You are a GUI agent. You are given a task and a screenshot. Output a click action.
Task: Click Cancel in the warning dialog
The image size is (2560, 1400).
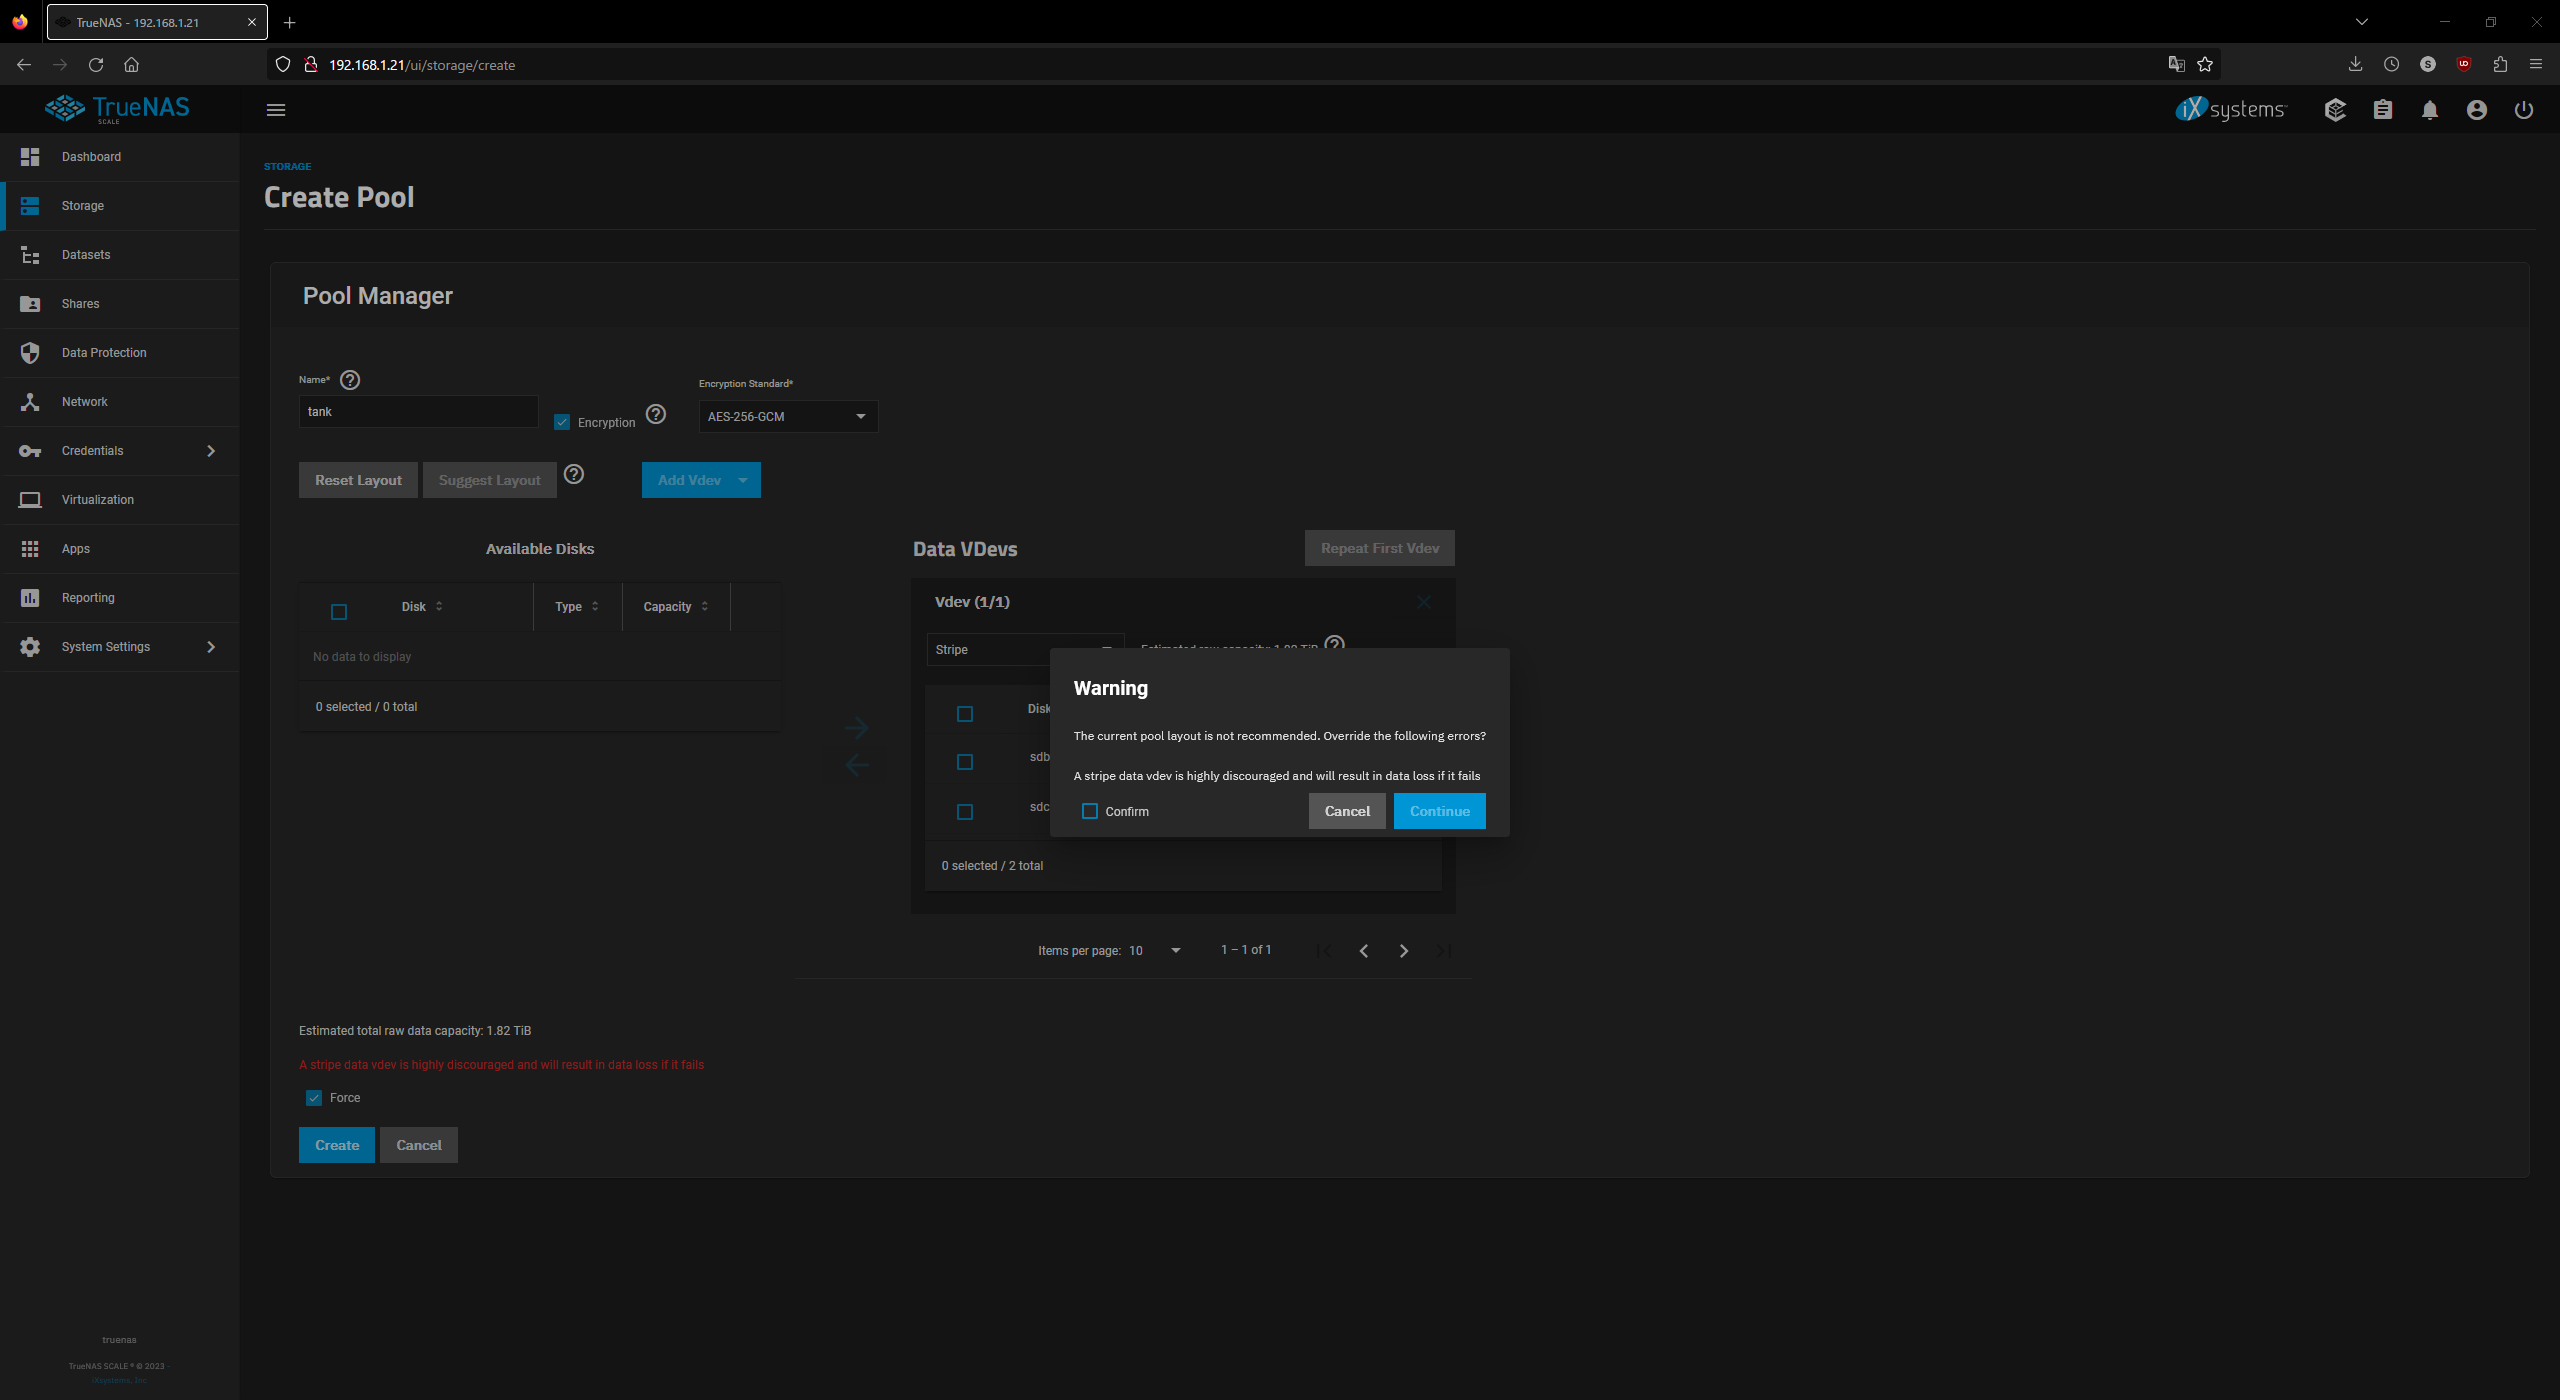[1346, 811]
